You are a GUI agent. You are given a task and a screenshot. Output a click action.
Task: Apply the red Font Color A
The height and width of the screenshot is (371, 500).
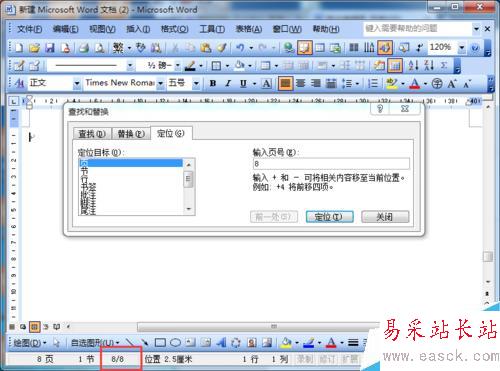pos(414,83)
